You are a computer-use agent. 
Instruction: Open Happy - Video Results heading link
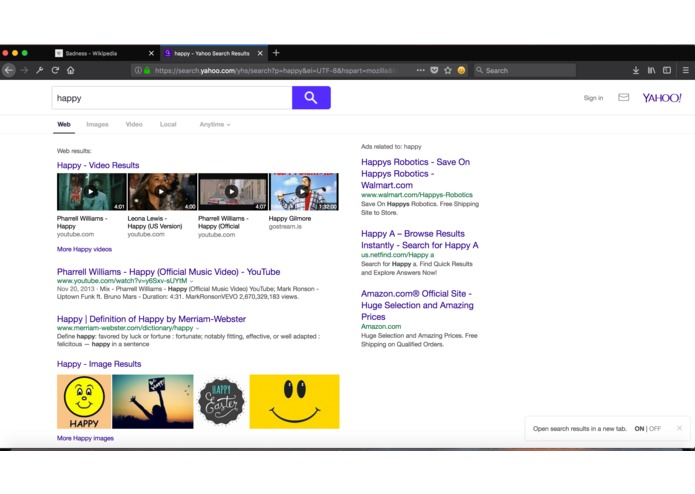click(x=98, y=165)
